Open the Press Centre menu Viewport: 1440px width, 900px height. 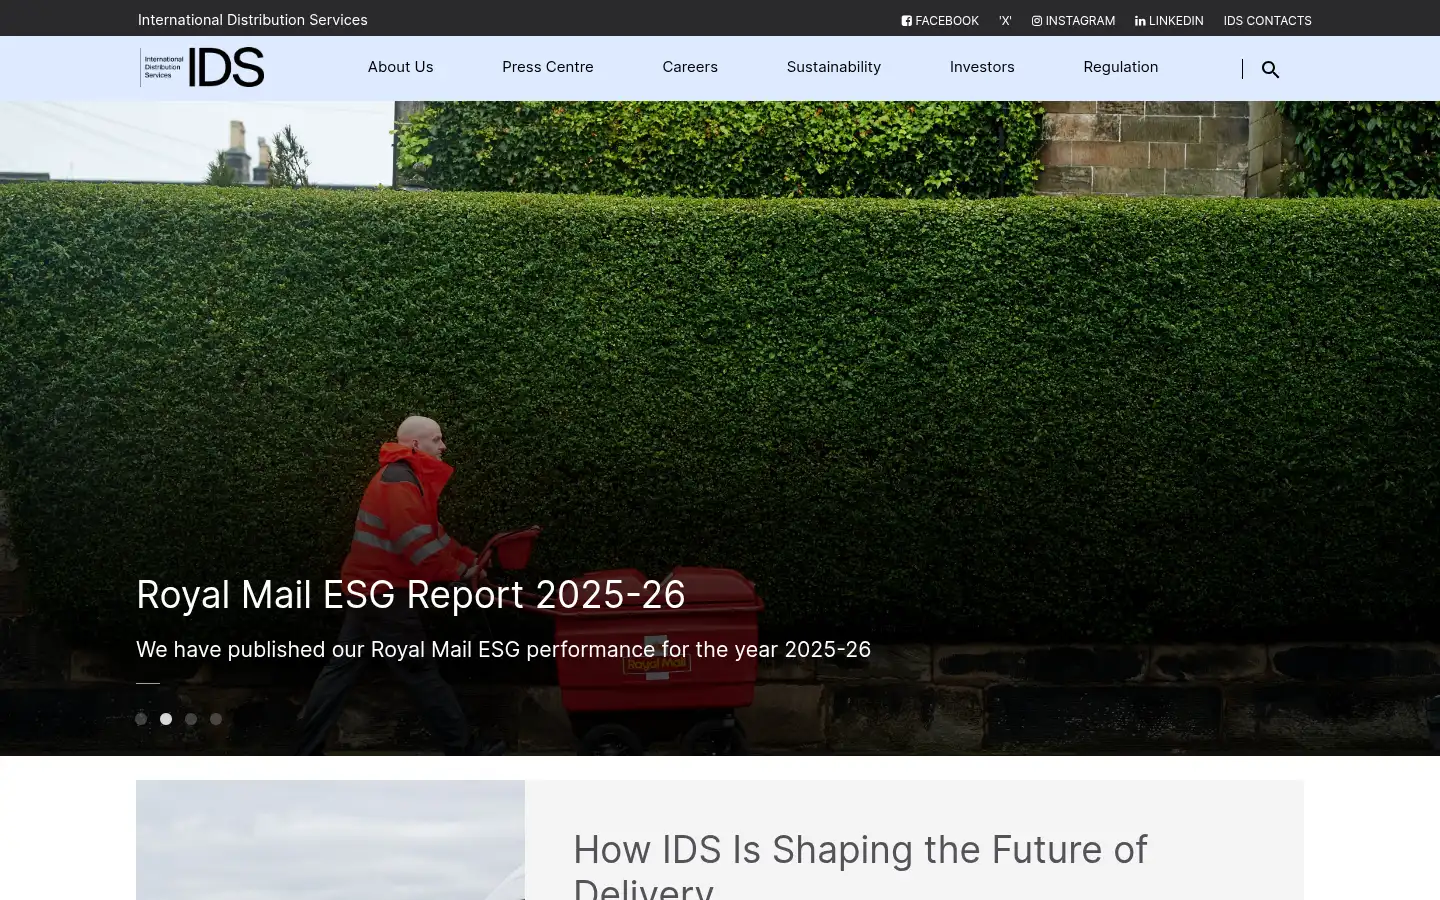coord(548,67)
